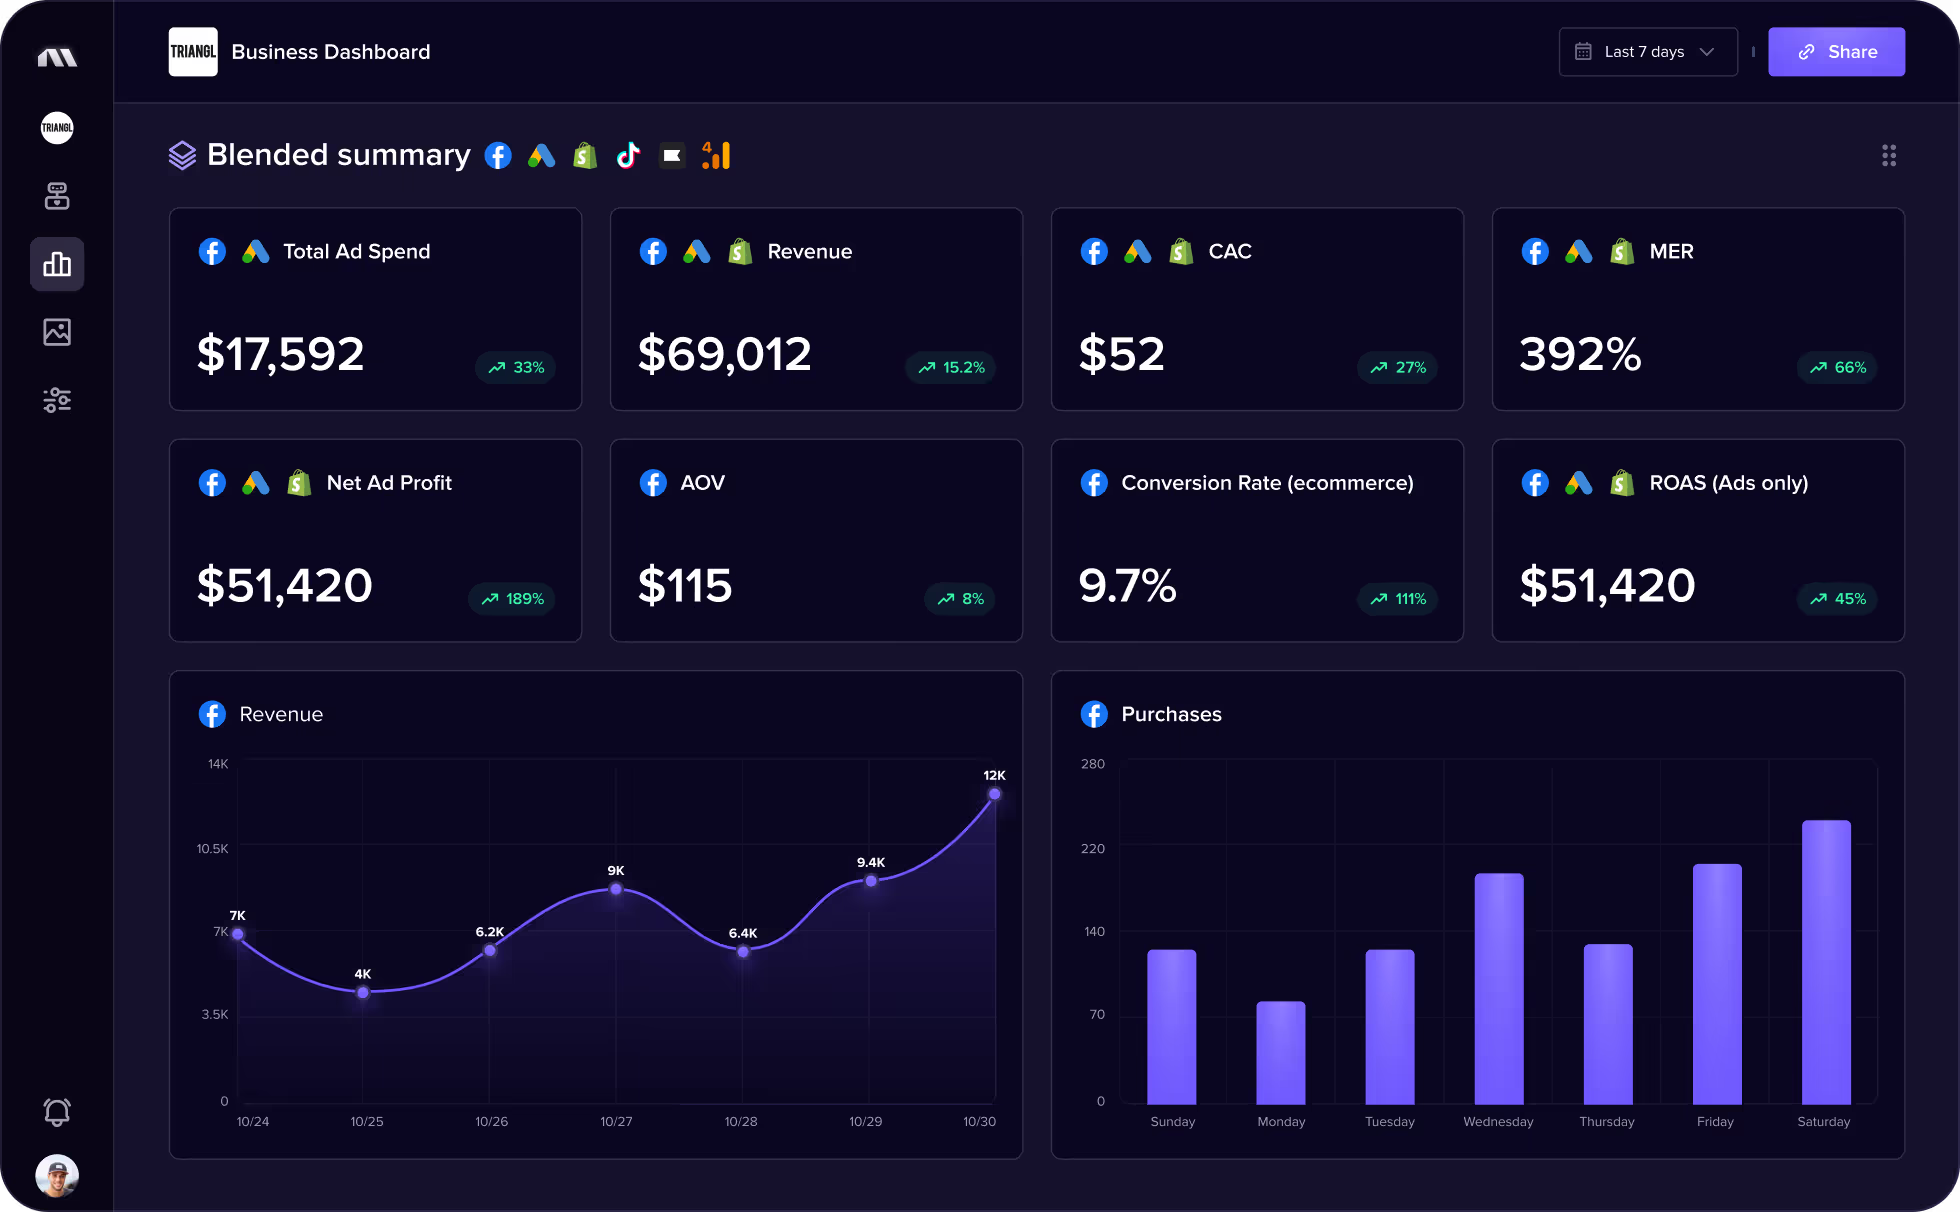
Task: Open notifications bell icon
Action: pyautogui.click(x=57, y=1112)
